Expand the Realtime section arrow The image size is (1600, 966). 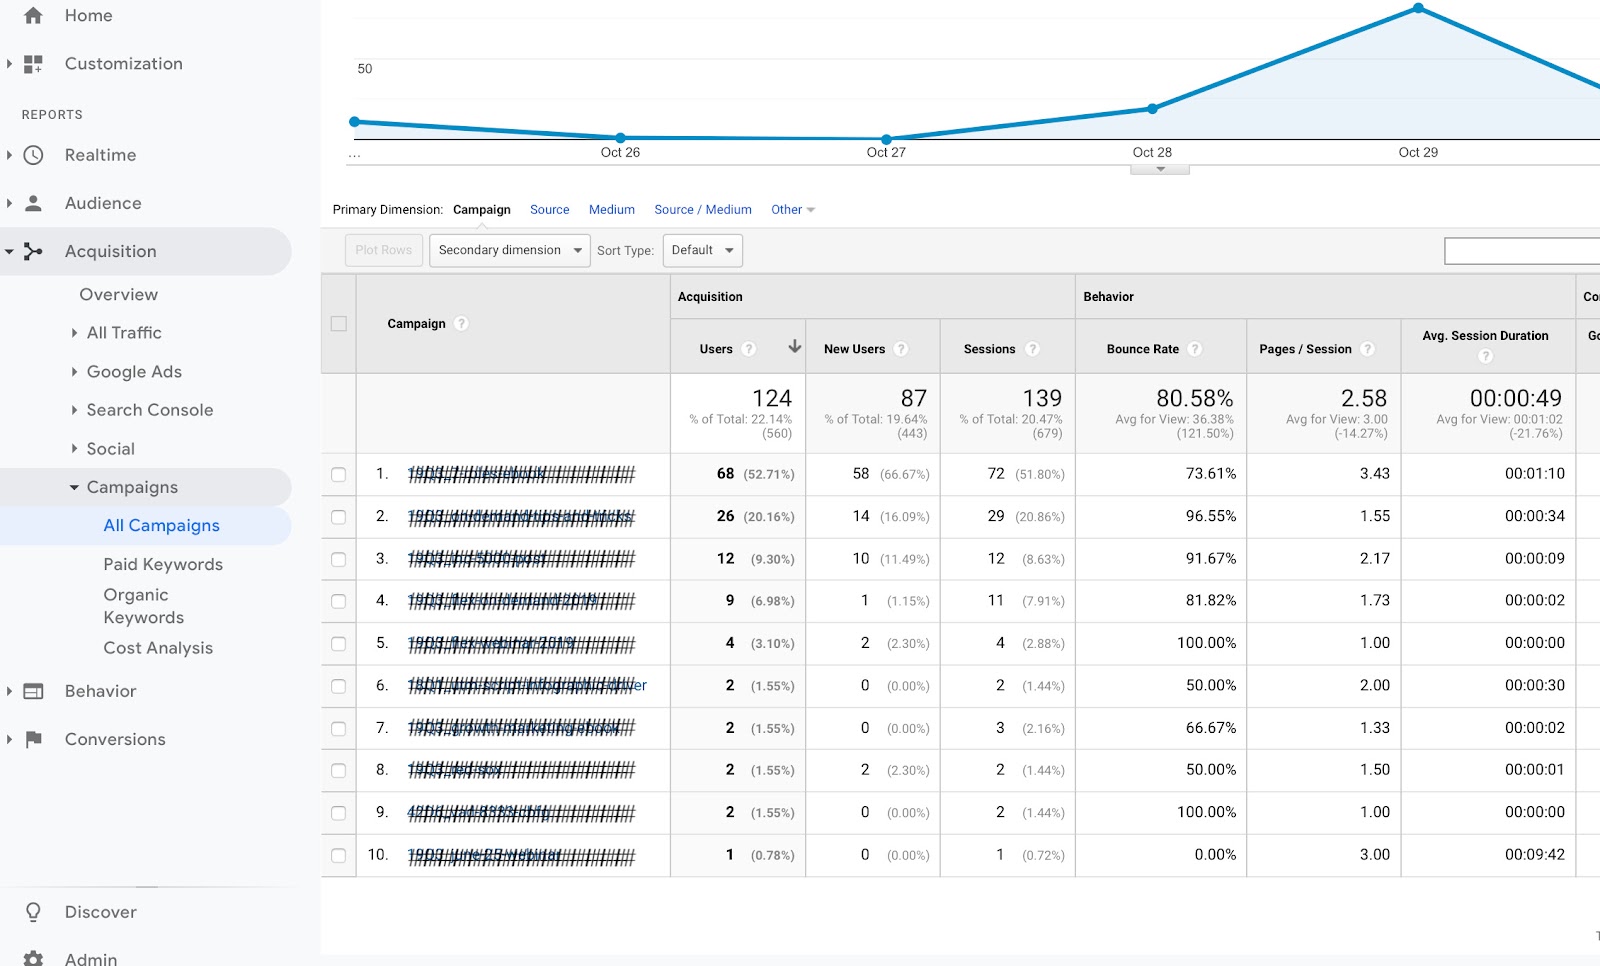(x=9, y=155)
